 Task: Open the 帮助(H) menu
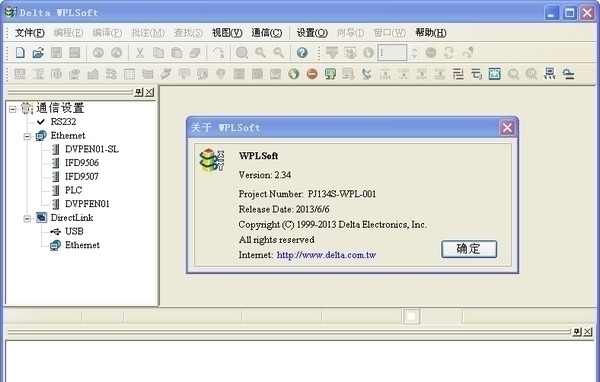431,33
